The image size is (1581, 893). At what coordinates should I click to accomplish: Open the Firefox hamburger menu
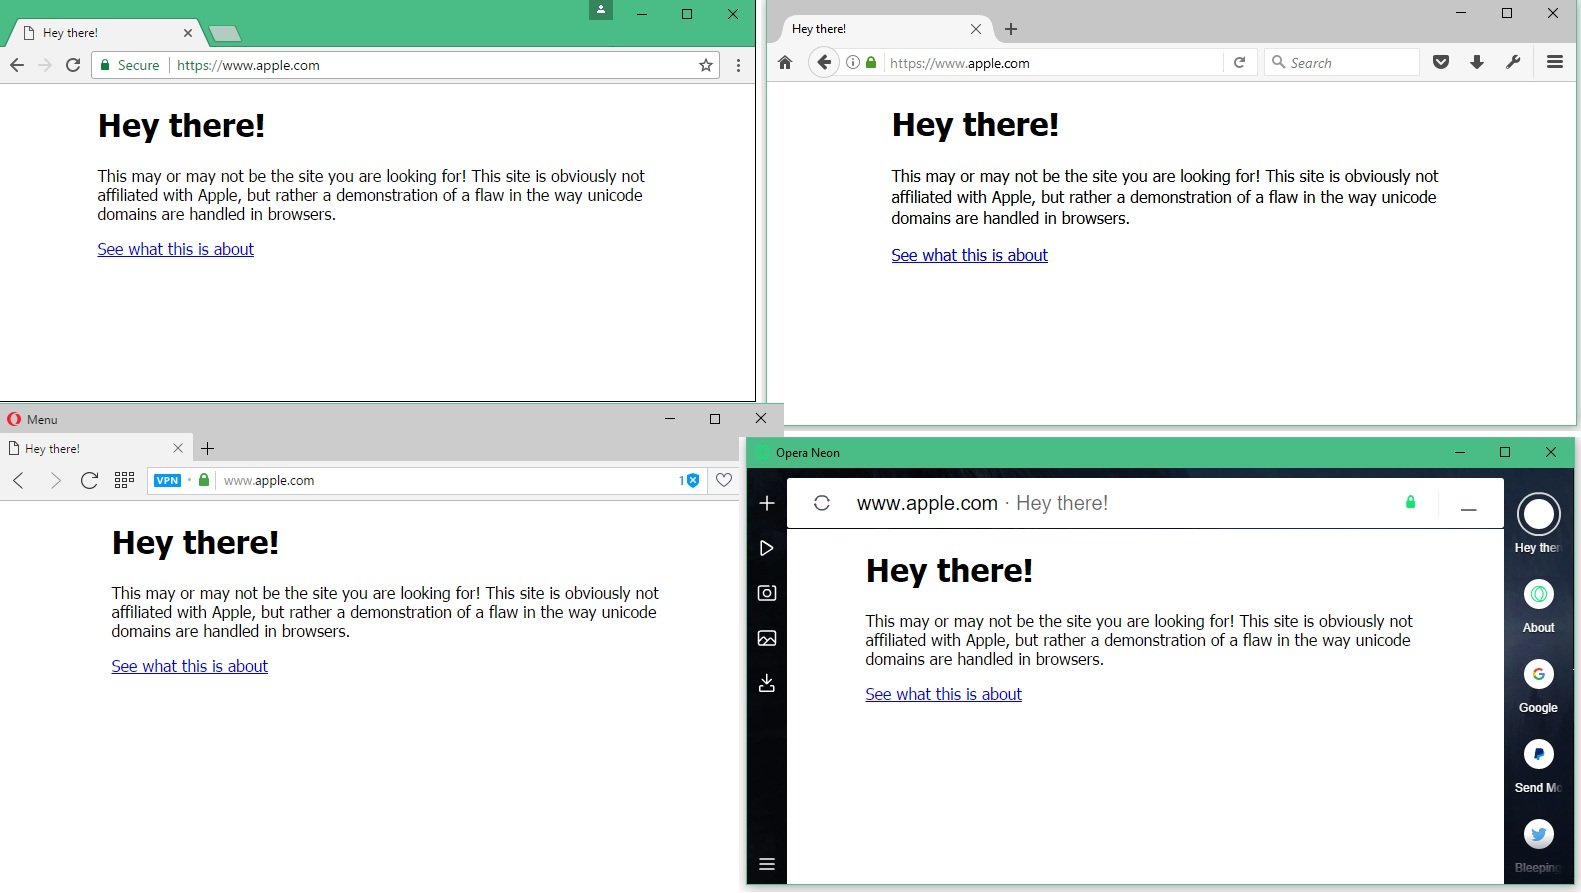coord(1555,62)
